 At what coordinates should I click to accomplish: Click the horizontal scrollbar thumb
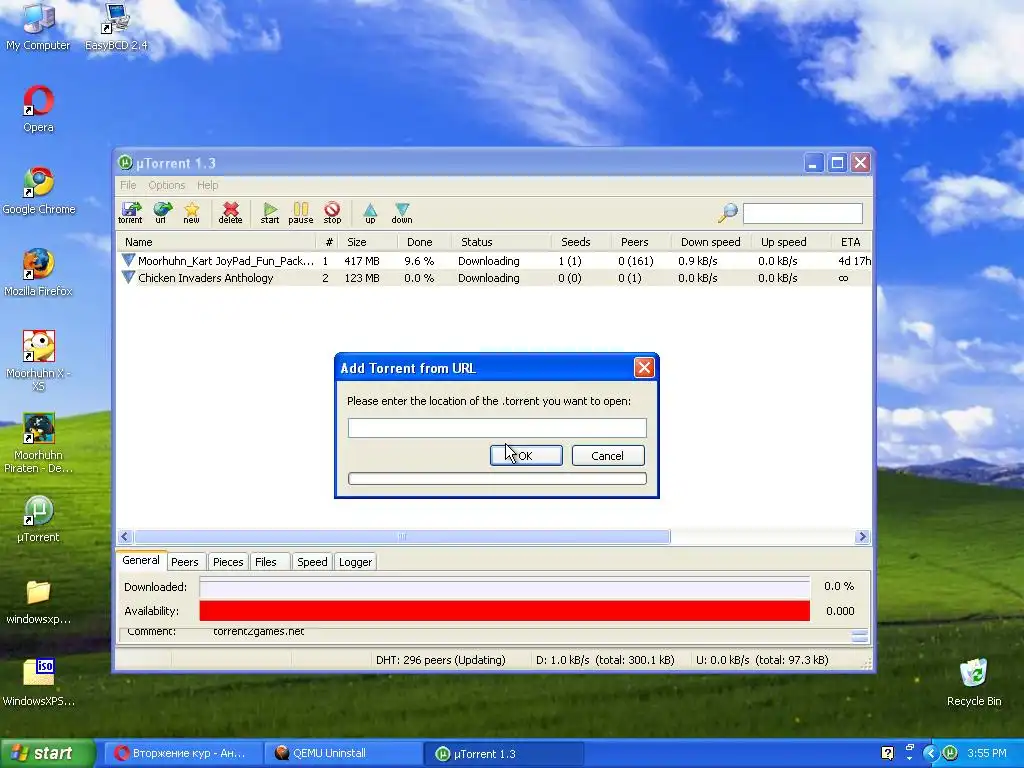pyautogui.click(x=402, y=536)
